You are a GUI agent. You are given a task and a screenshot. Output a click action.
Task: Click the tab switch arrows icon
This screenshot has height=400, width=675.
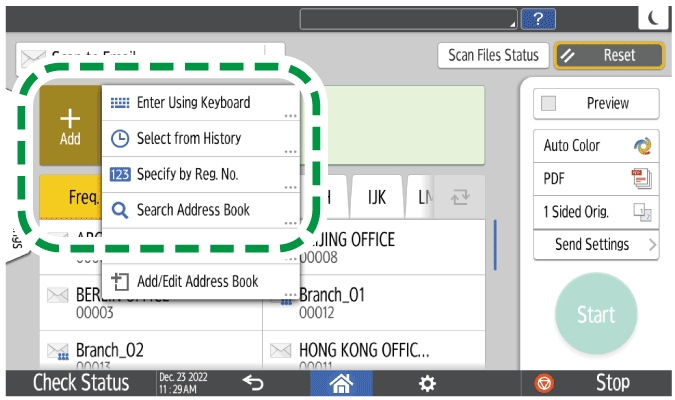click(x=461, y=197)
